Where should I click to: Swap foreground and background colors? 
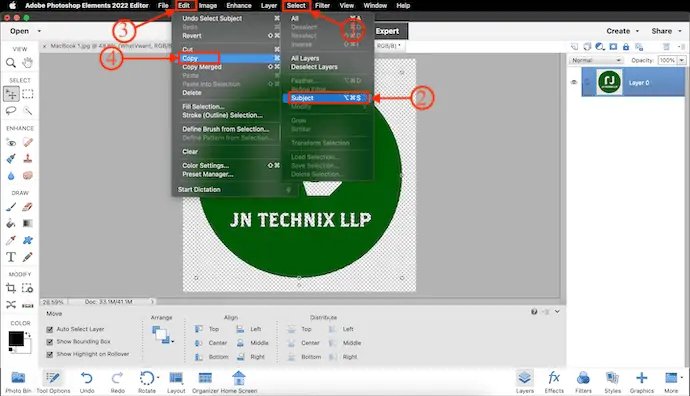click(29, 335)
